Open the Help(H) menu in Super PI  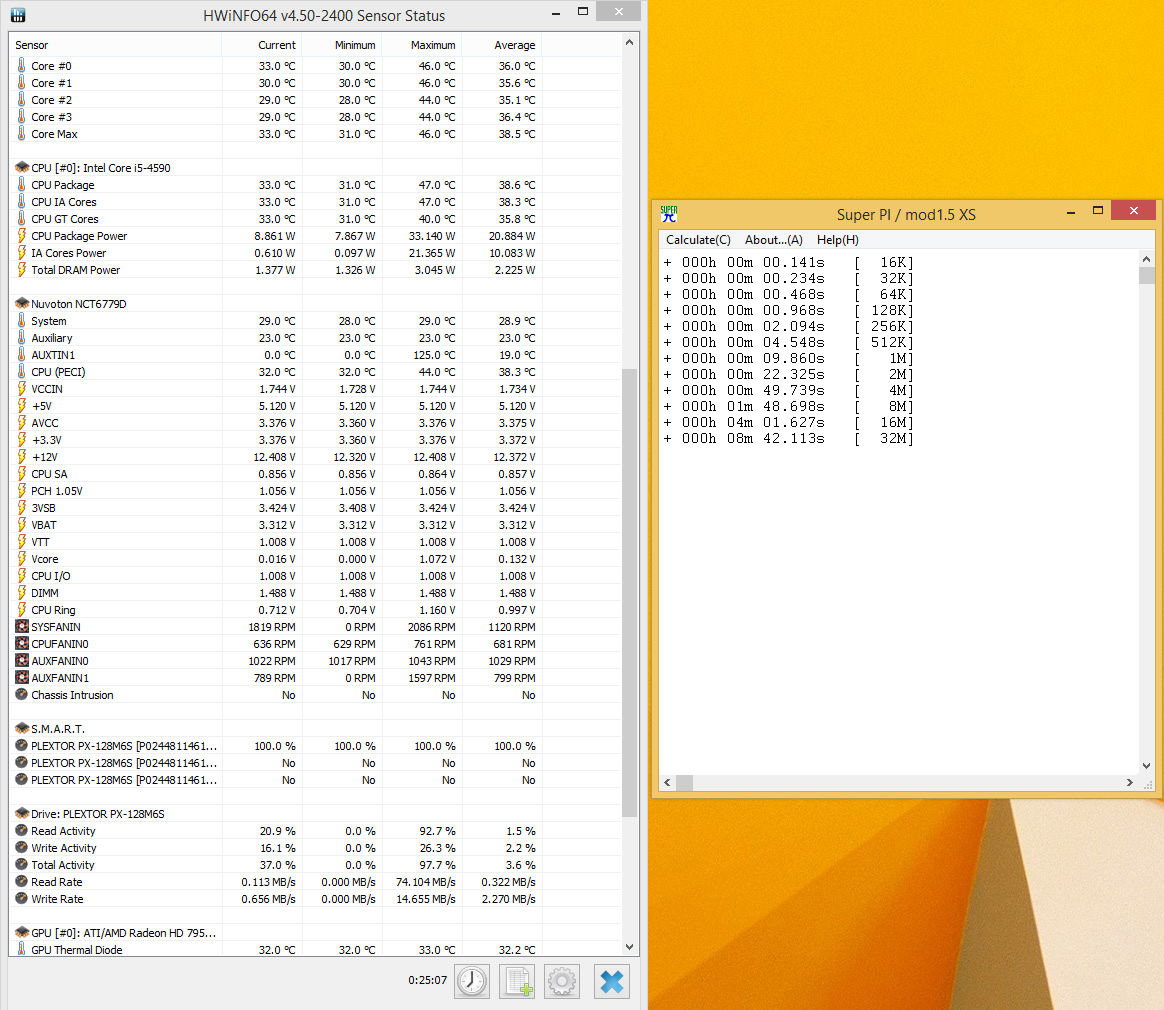[x=837, y=240]
